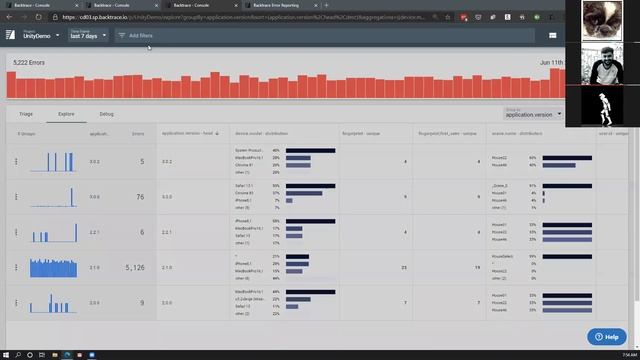
Task: Switch to the Triage tab
Action: click(x=26, y=114)
